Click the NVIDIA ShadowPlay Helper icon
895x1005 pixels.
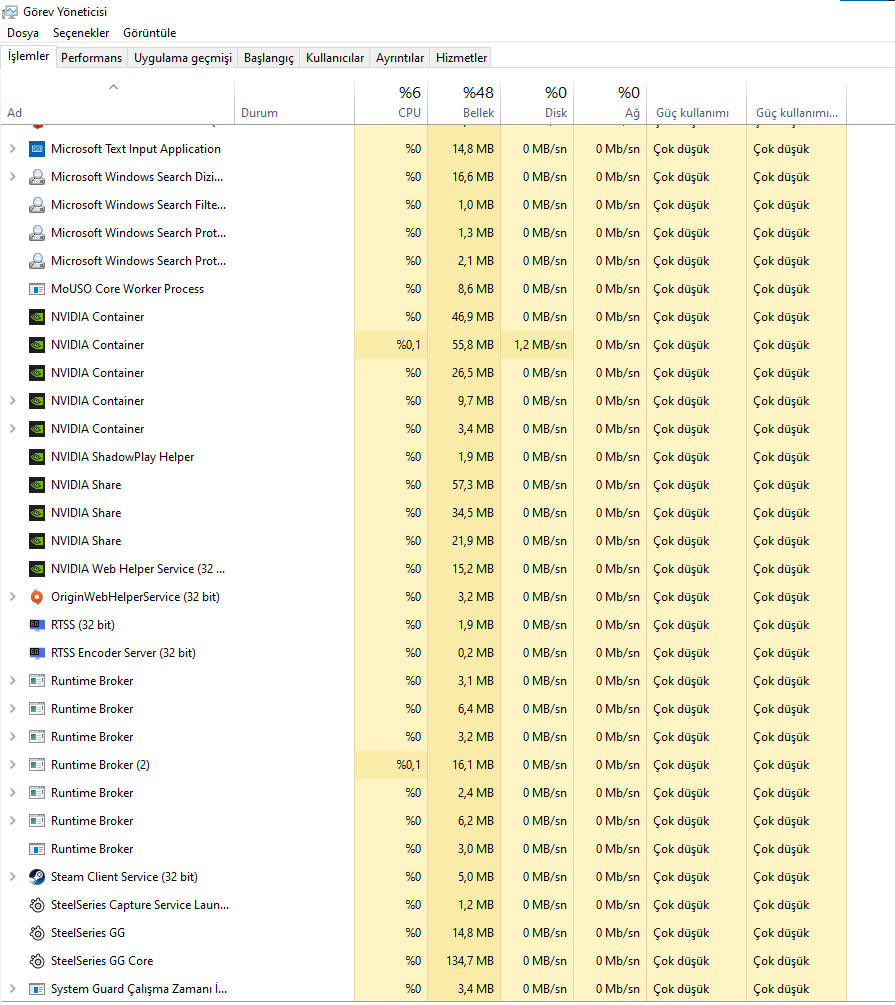(x=37, y=457)
